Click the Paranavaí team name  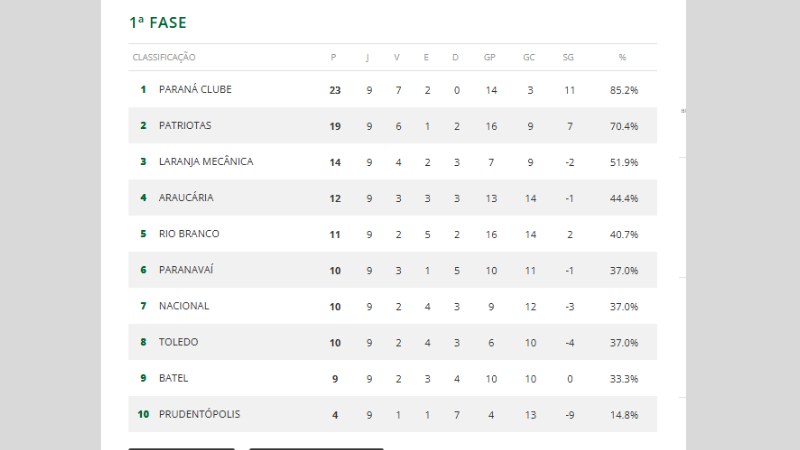click(x=187, y=270)
